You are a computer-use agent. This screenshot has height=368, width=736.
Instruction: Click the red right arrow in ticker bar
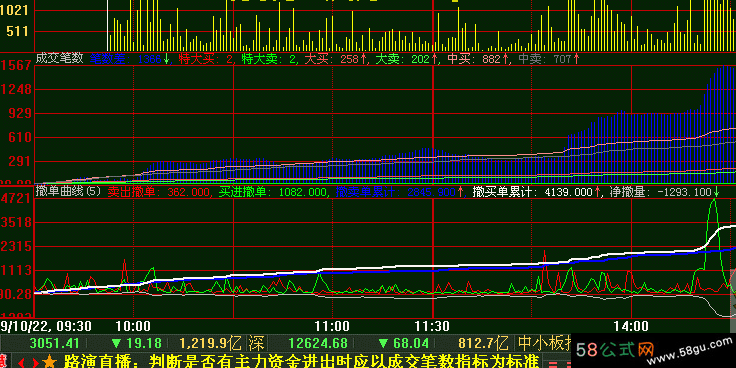point(35,362)
